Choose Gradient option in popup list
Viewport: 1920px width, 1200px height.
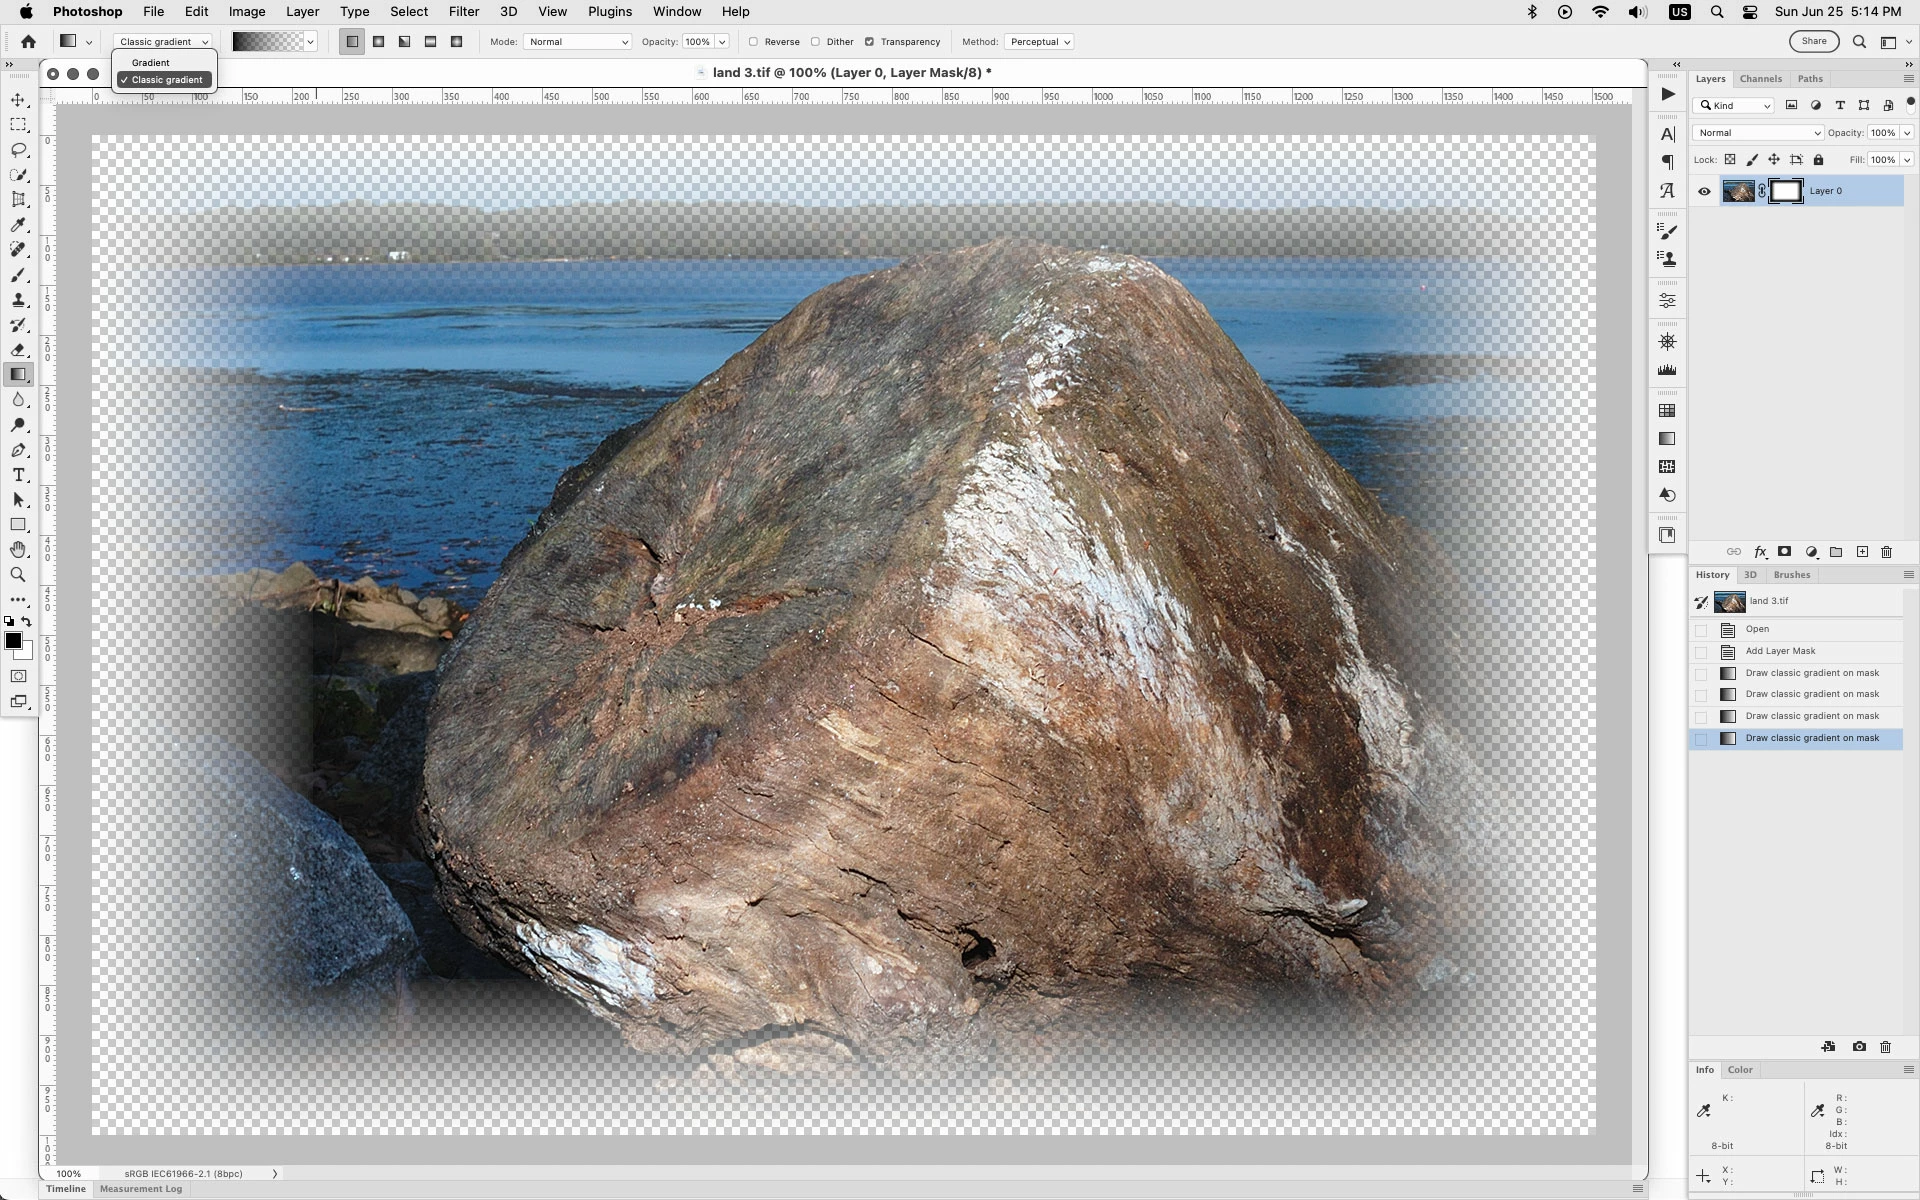tap(151, 63)
